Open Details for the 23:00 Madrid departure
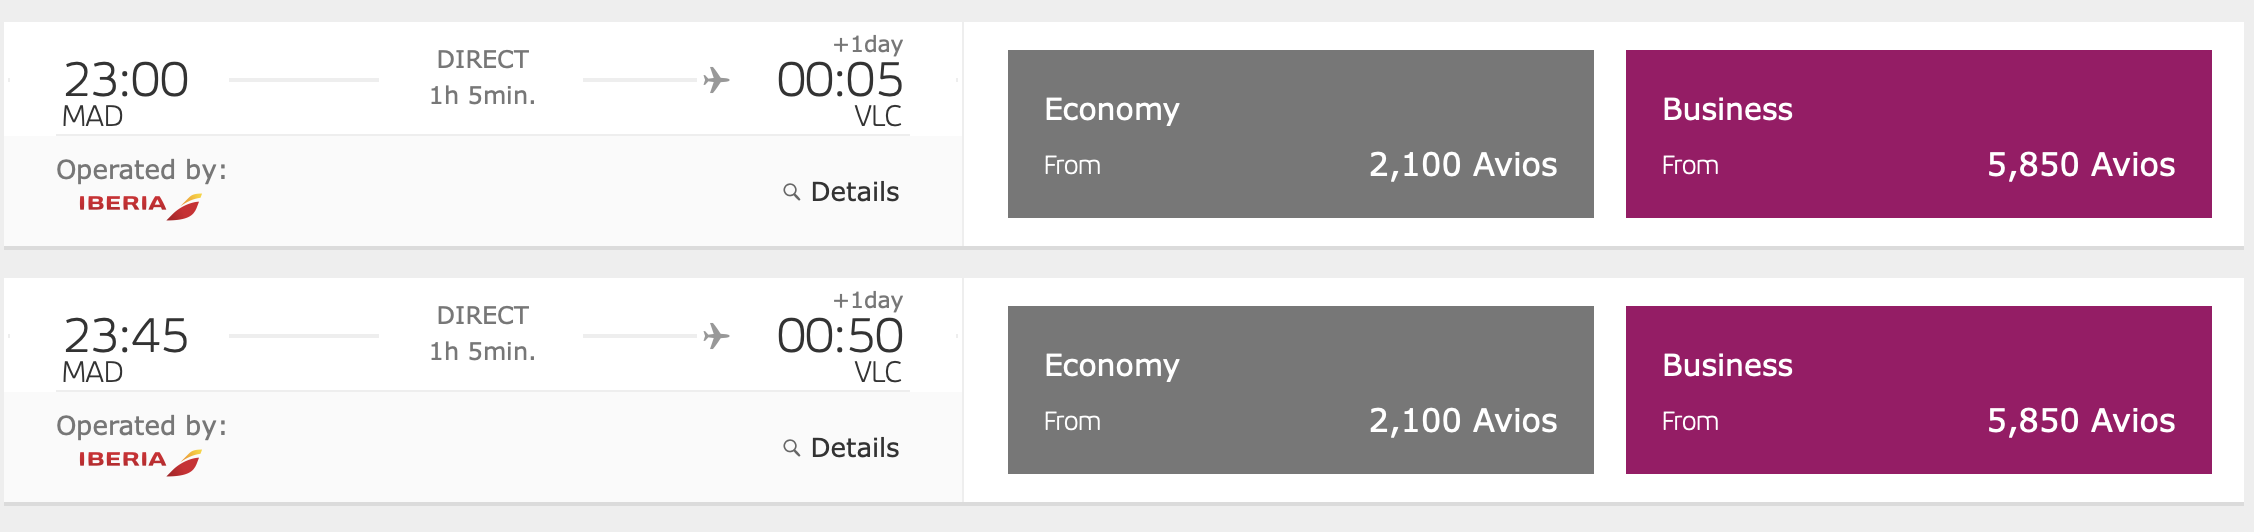The width and height of the screenshot is (2254, 532). [x=854, y=192]
